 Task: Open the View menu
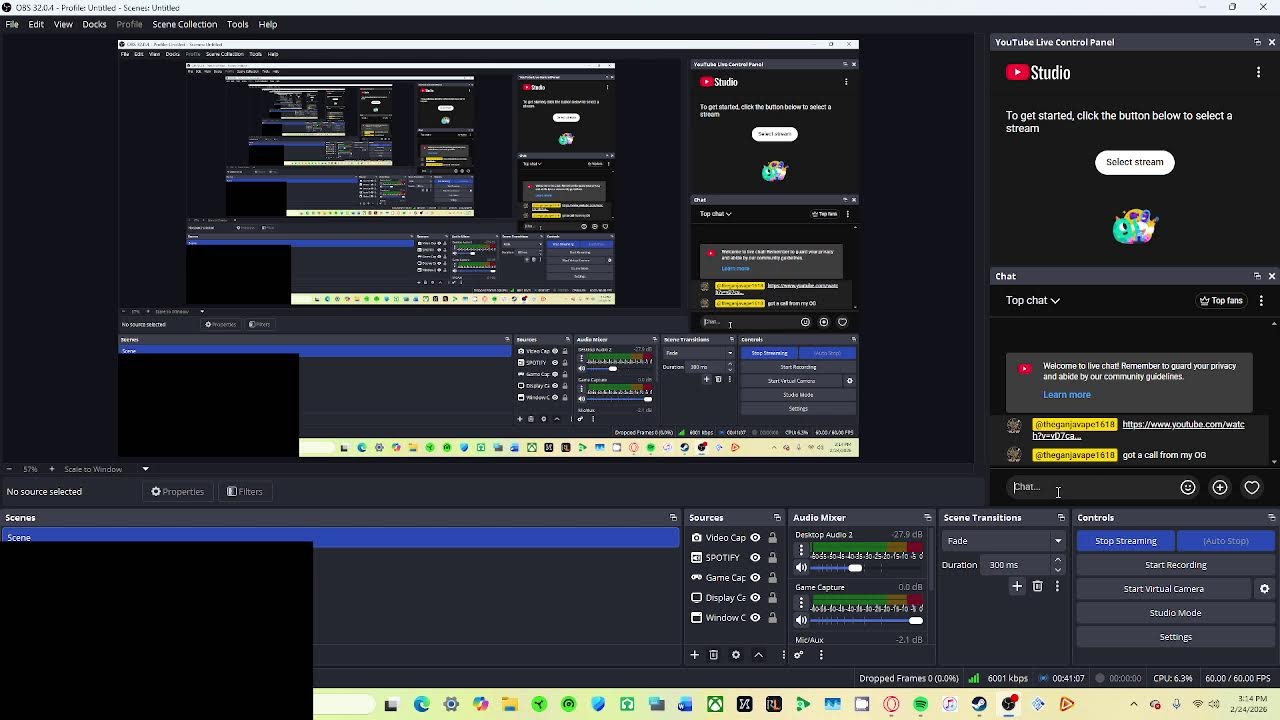tap(63, 24)
